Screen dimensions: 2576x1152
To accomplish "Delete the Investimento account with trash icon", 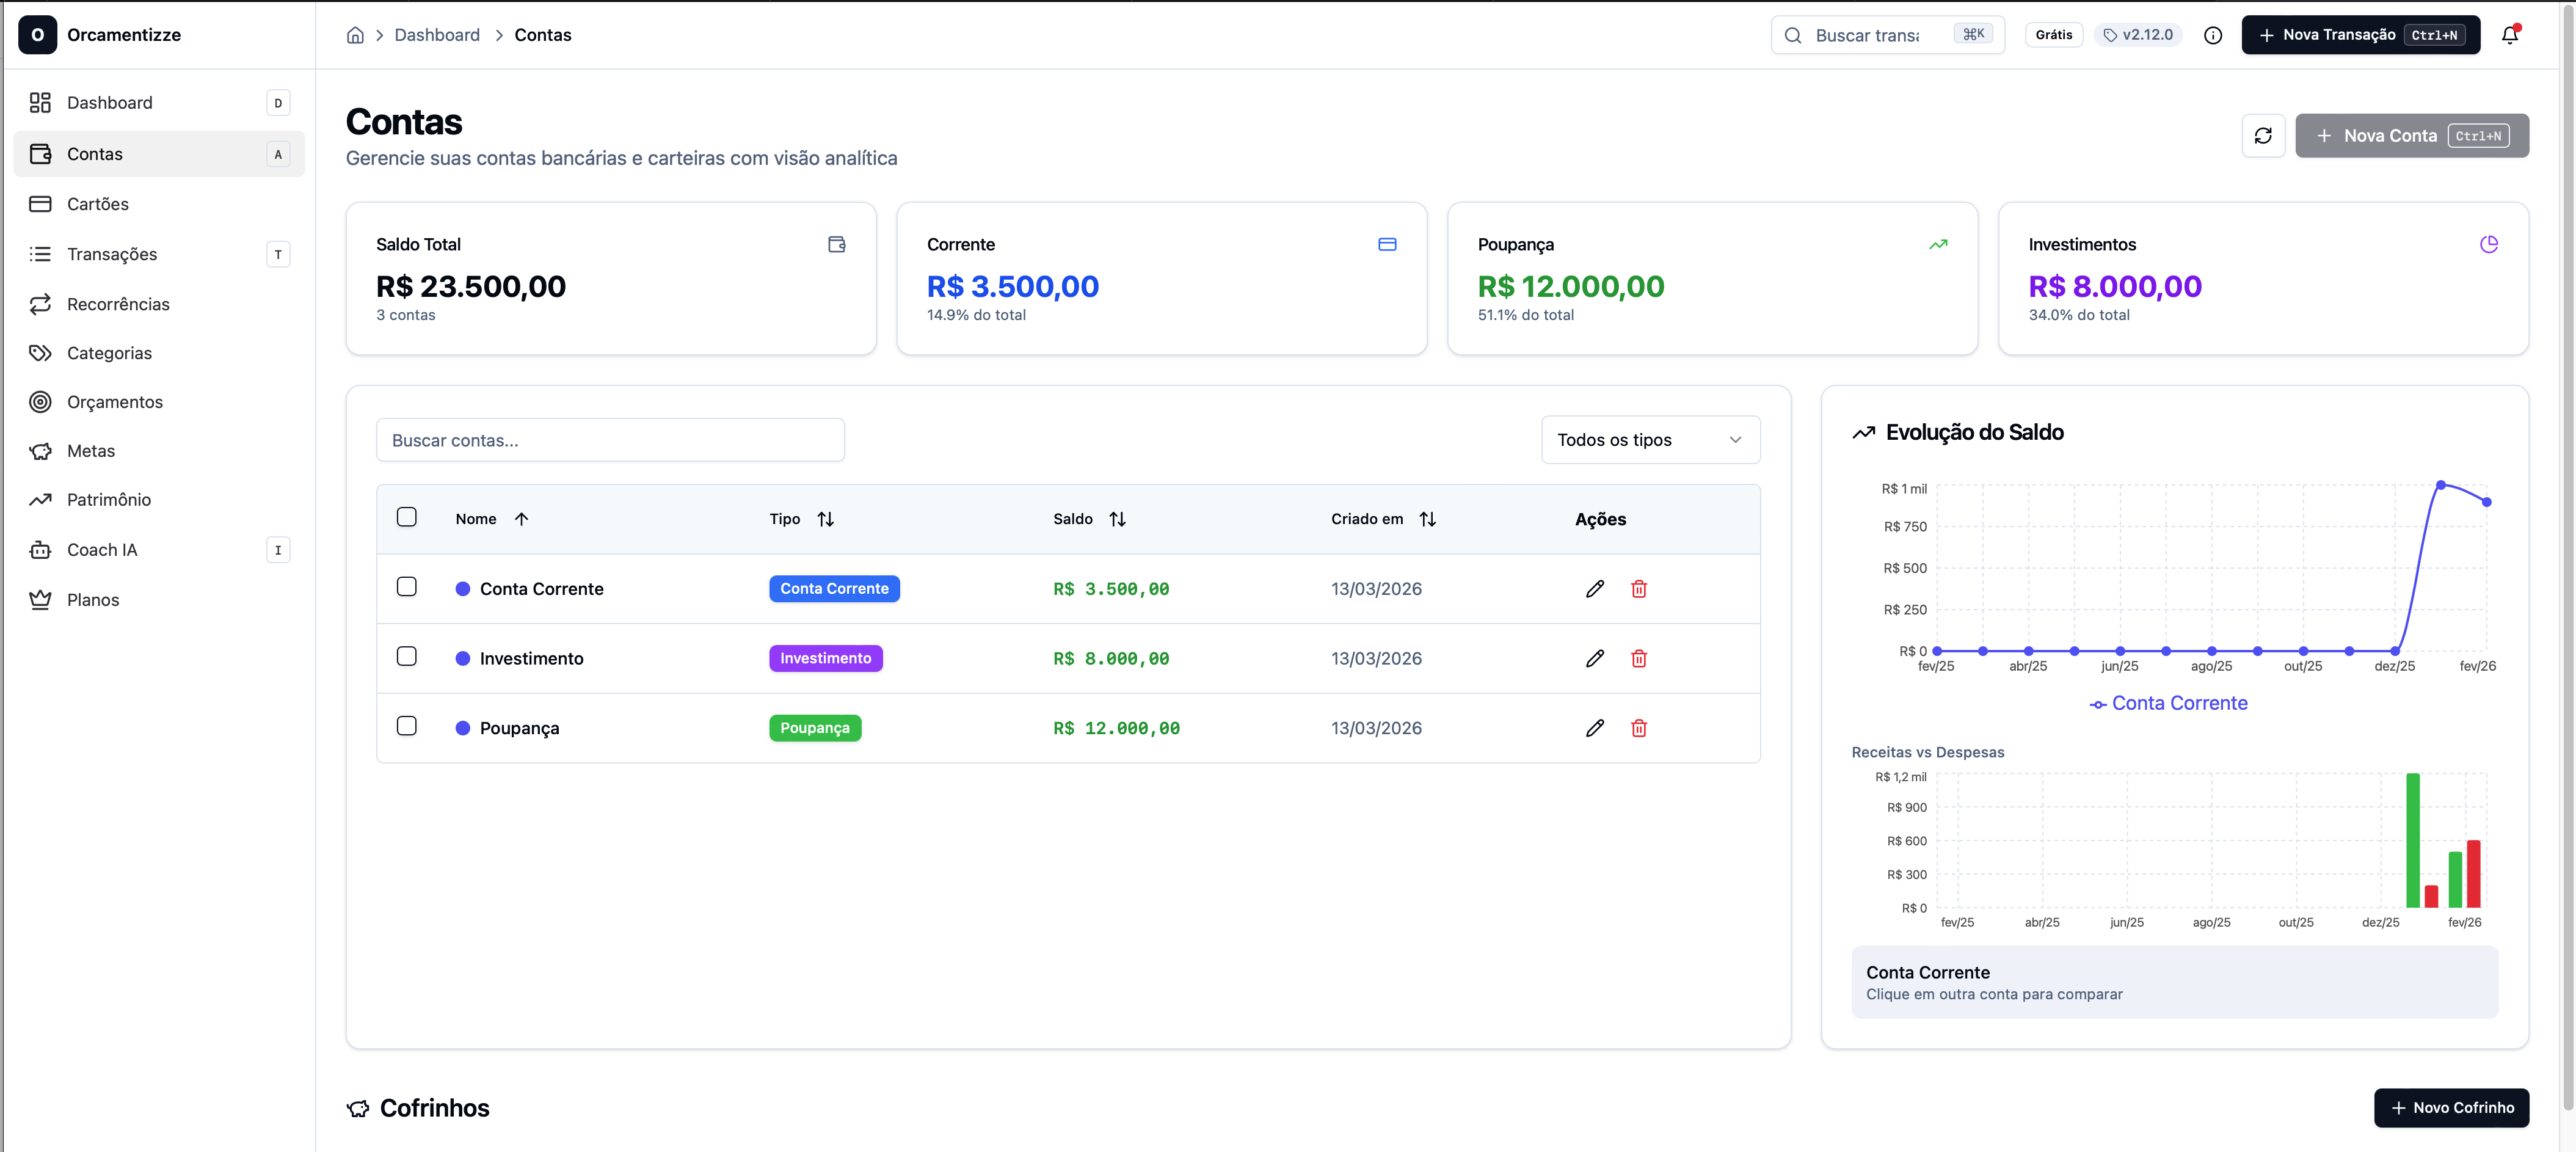I will click(1639, 659).
